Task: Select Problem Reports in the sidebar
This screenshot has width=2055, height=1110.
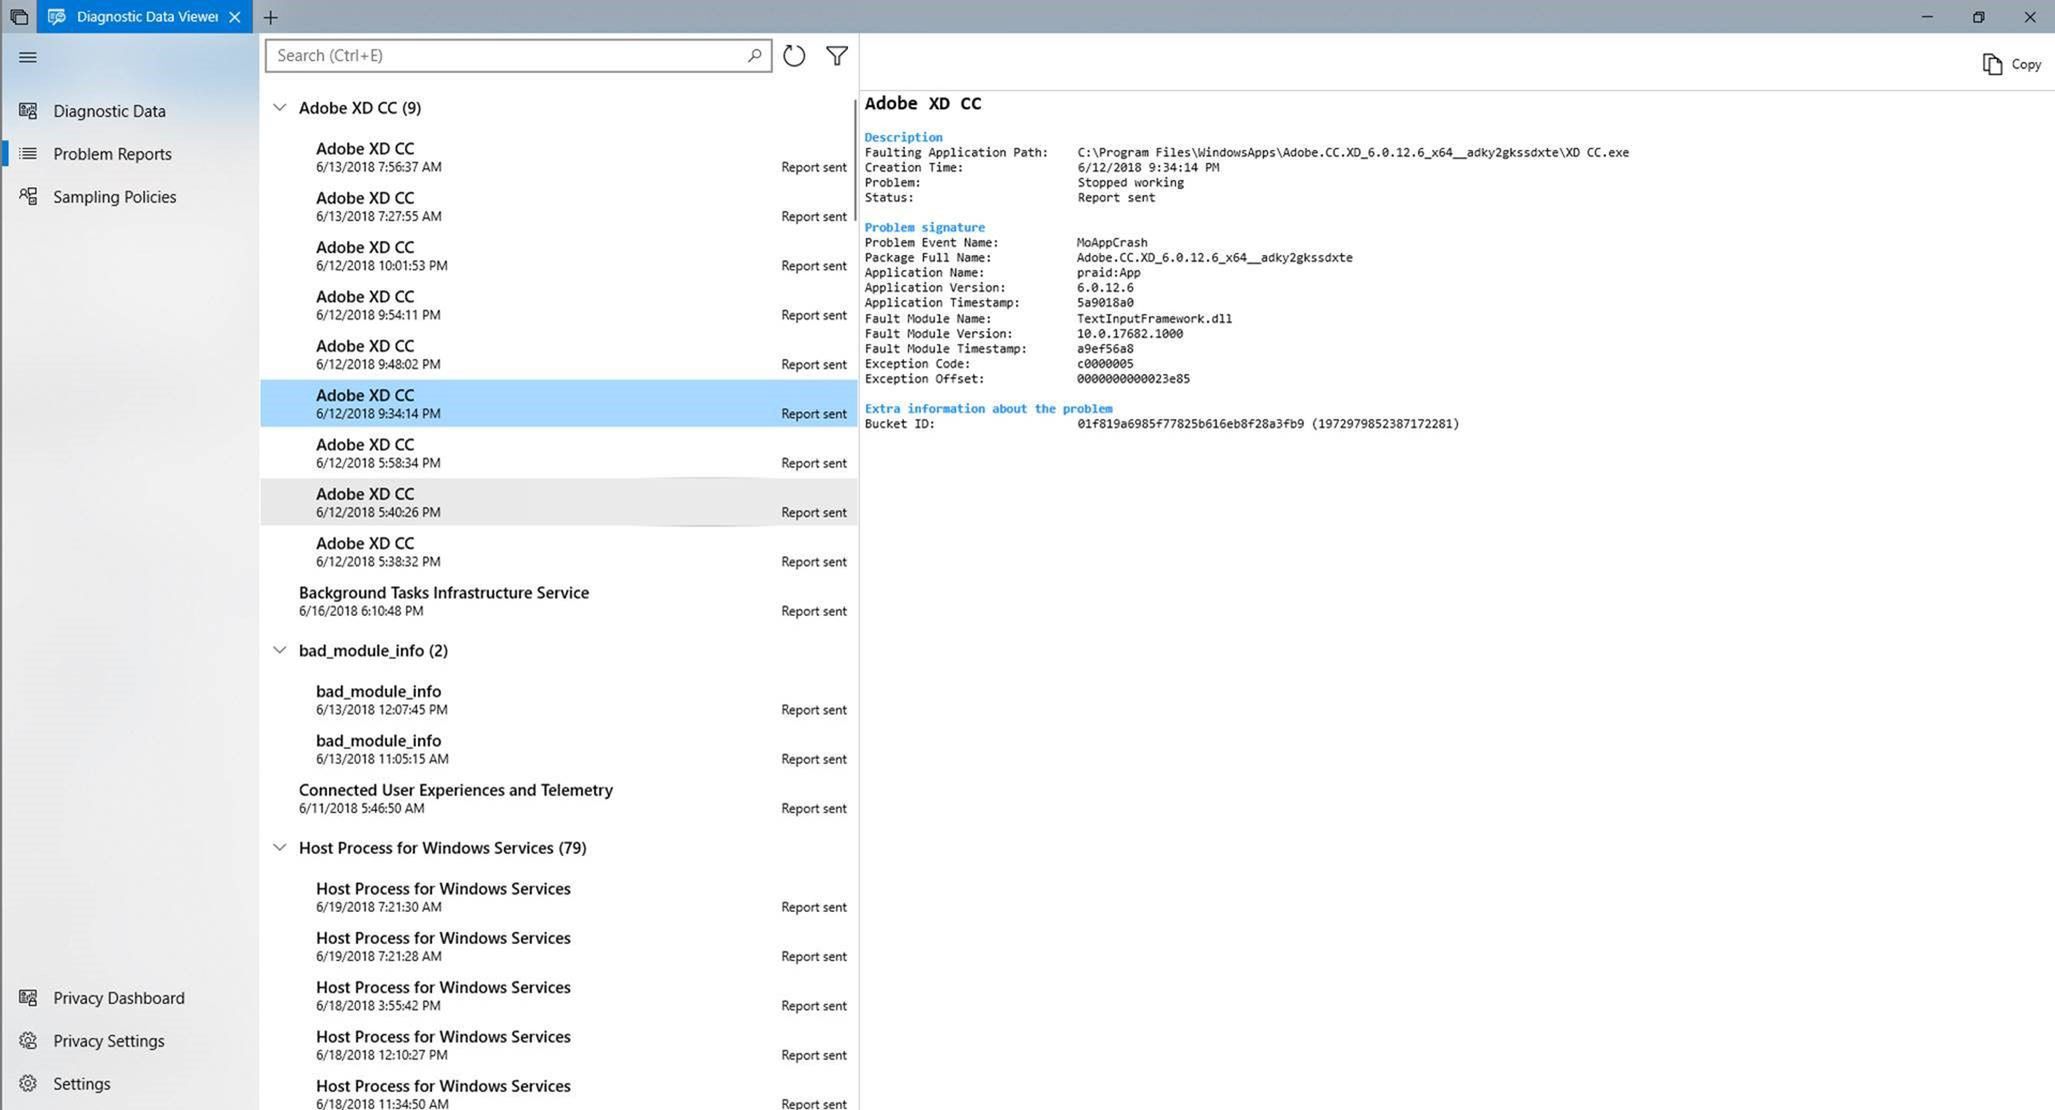Action: [x=112, y=154]
